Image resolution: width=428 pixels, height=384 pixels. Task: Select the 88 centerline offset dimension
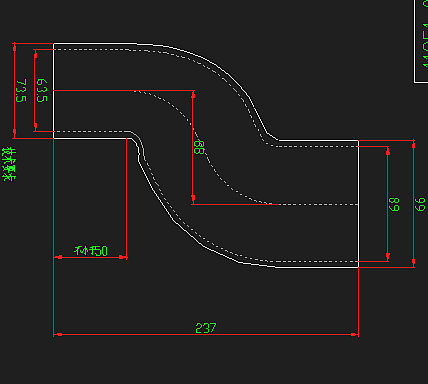[199, 147]
